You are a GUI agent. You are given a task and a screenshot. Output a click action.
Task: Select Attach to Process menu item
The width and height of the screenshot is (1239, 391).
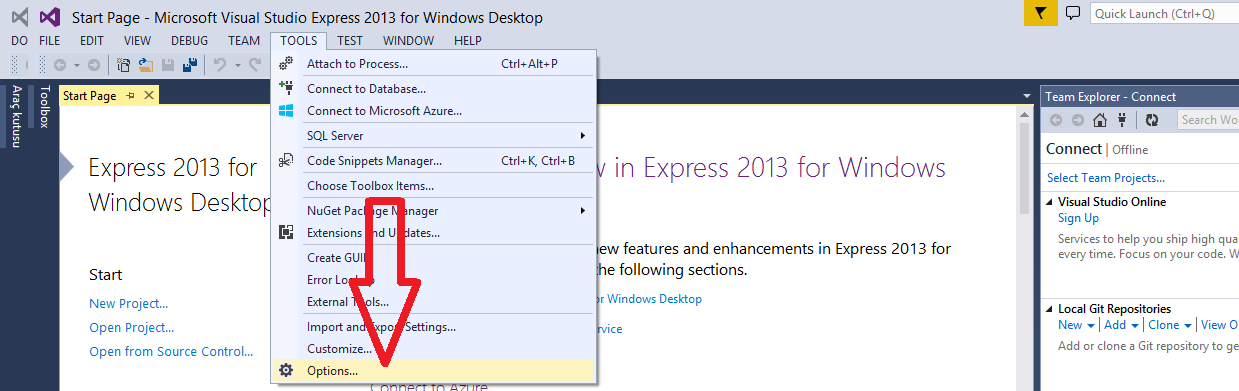[x=435, y=64]
